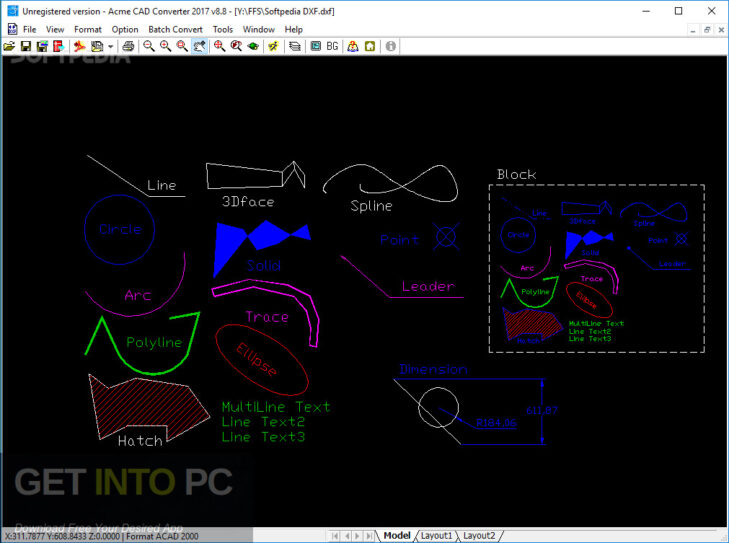Open the Help menu
Screen dimensions: 729x543
[293, 29]
